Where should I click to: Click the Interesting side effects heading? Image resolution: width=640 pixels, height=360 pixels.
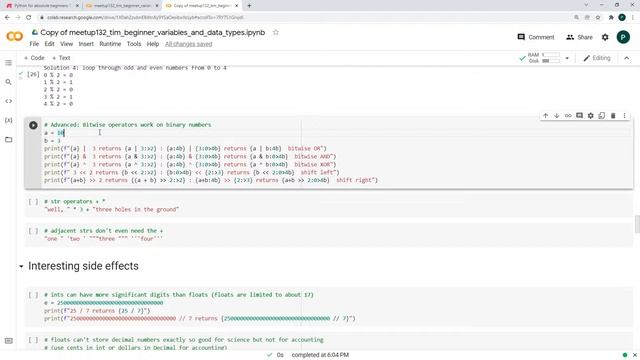tap(83, 266)
